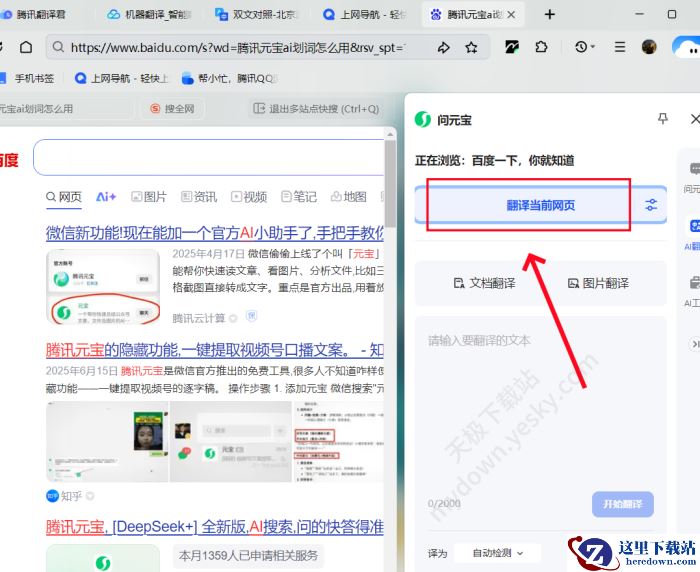
Task: Select the 笔记 search tab
Action: click(299, 197)
